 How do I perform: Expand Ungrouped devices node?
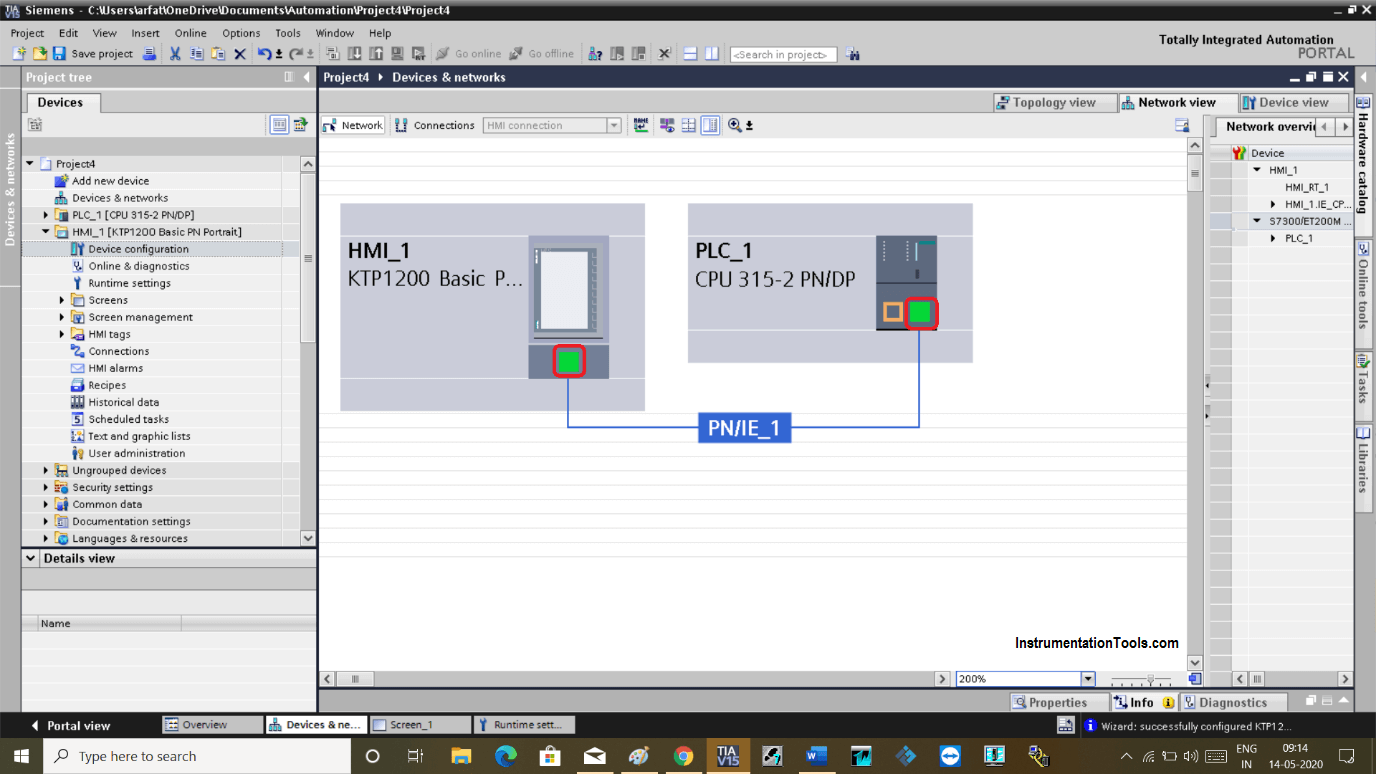click(x=46, y=470)
